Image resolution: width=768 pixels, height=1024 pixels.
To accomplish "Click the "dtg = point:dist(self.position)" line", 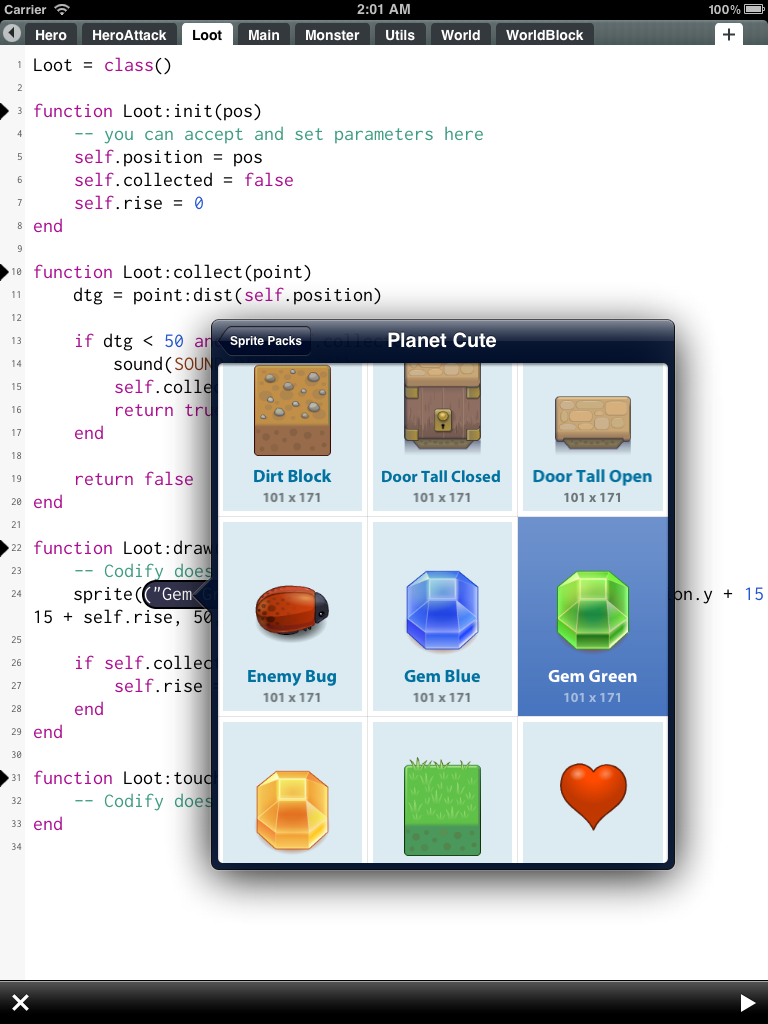I will [227, 295].
